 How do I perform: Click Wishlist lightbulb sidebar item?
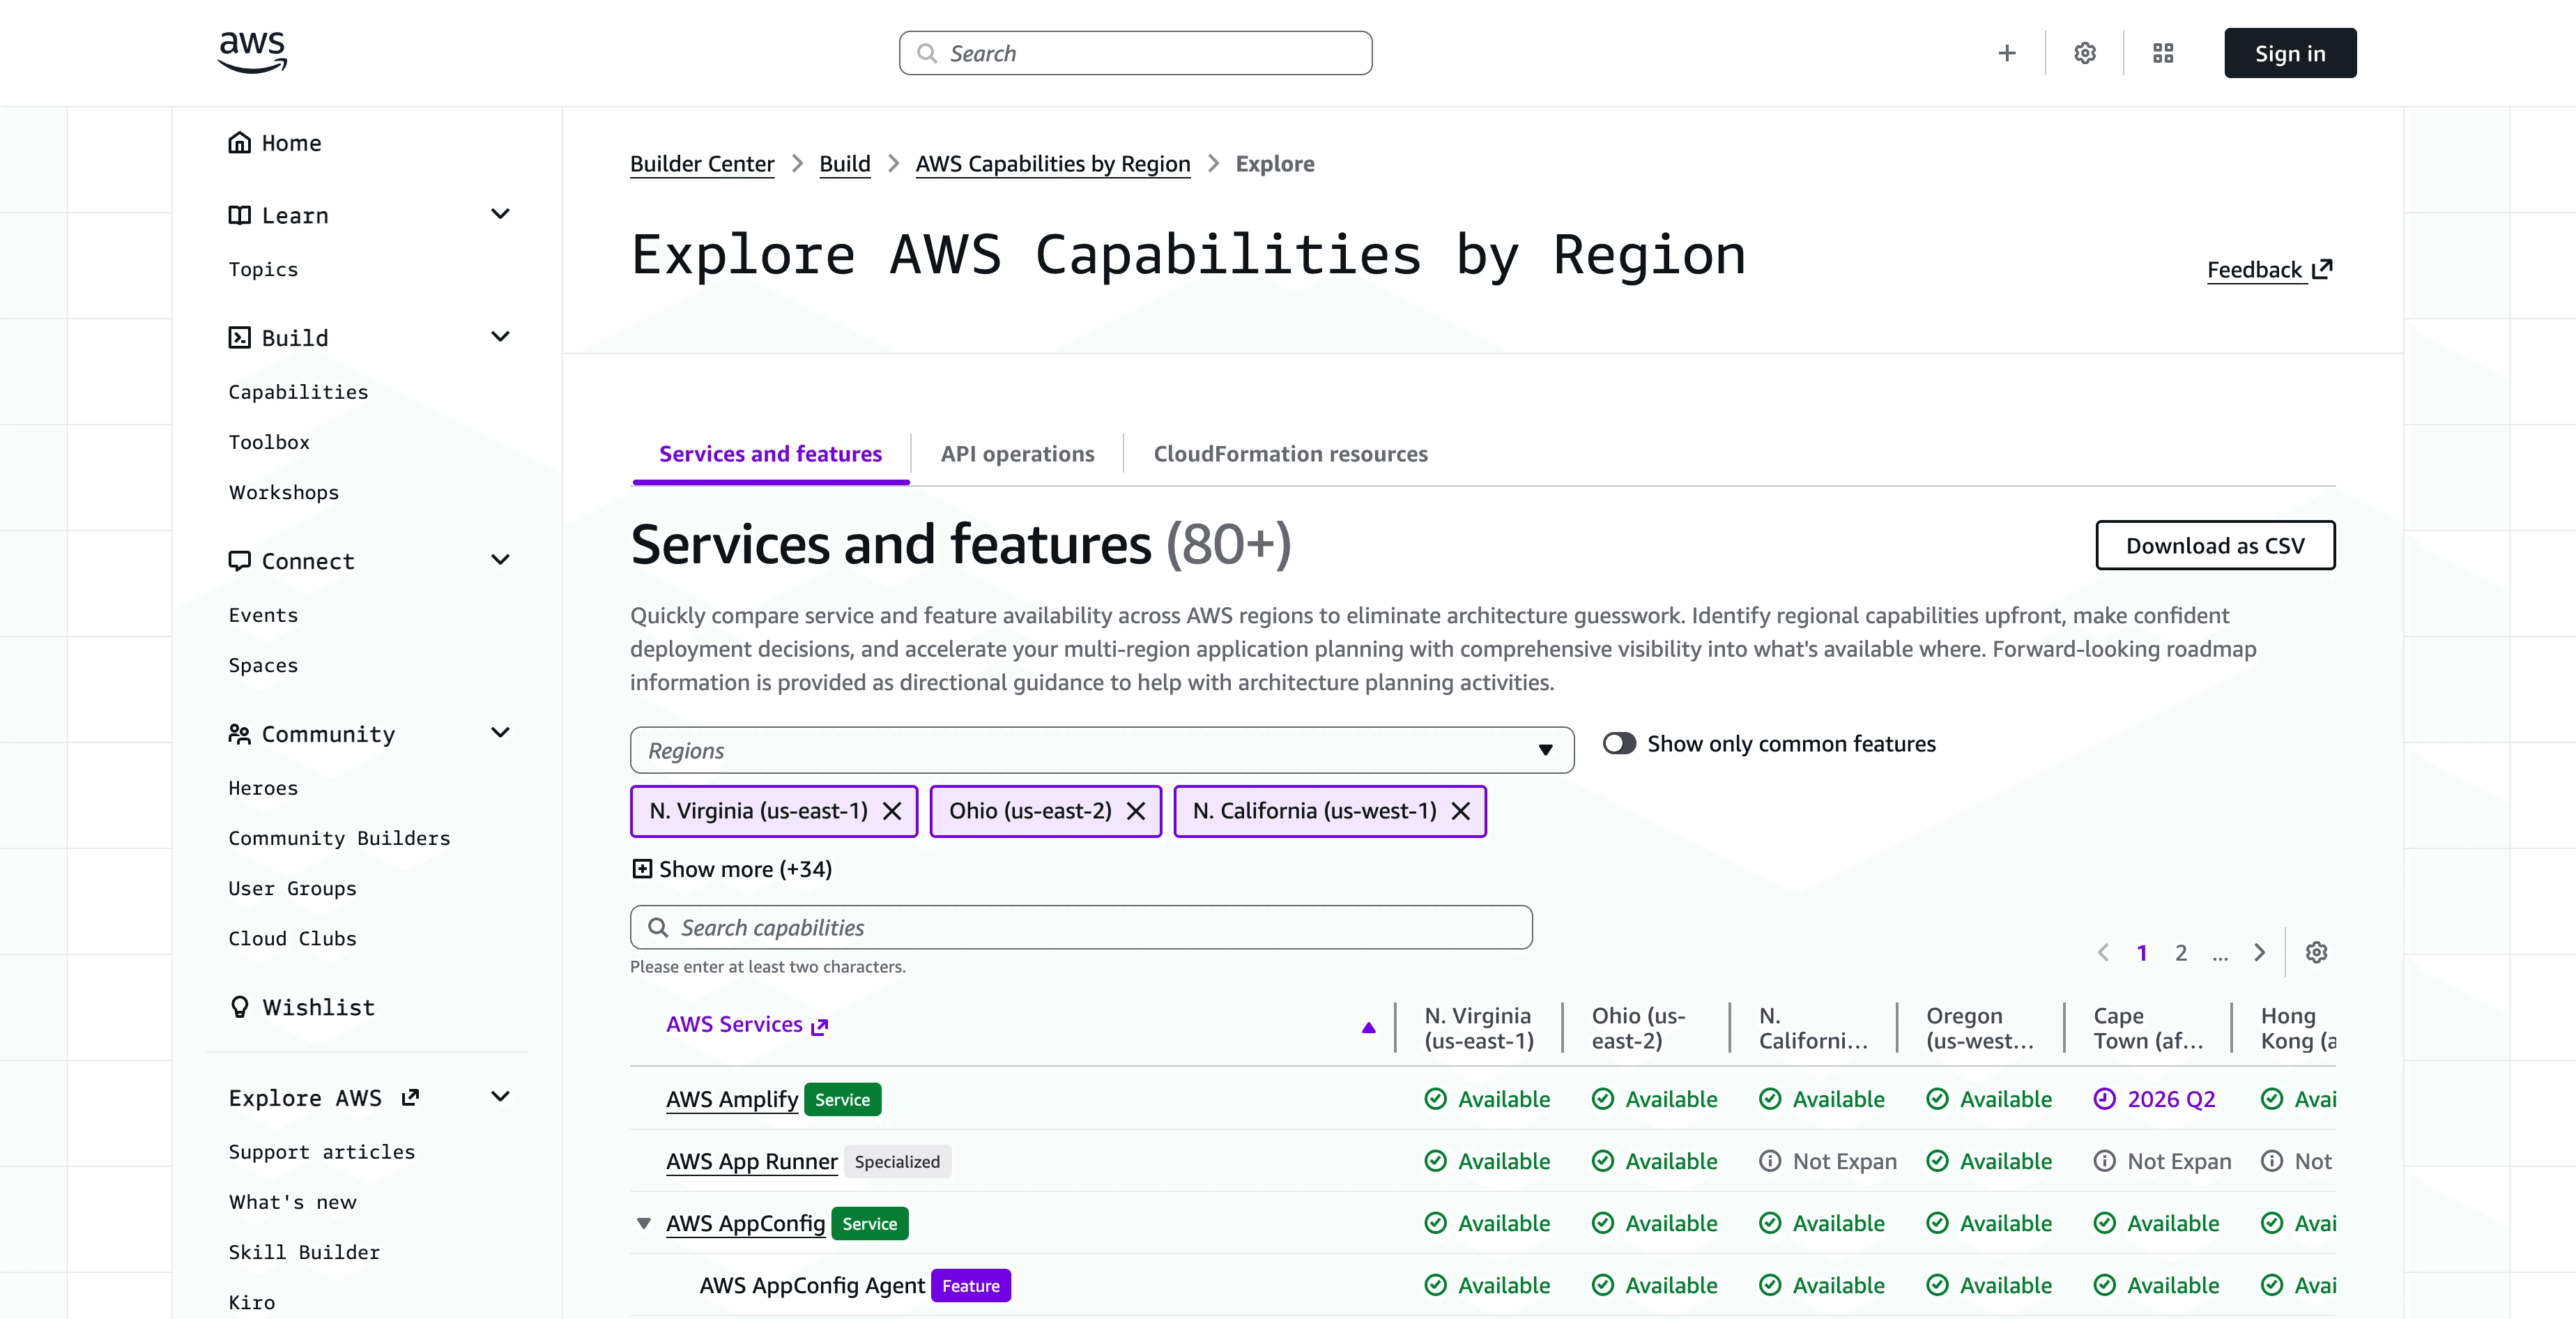318,1007
